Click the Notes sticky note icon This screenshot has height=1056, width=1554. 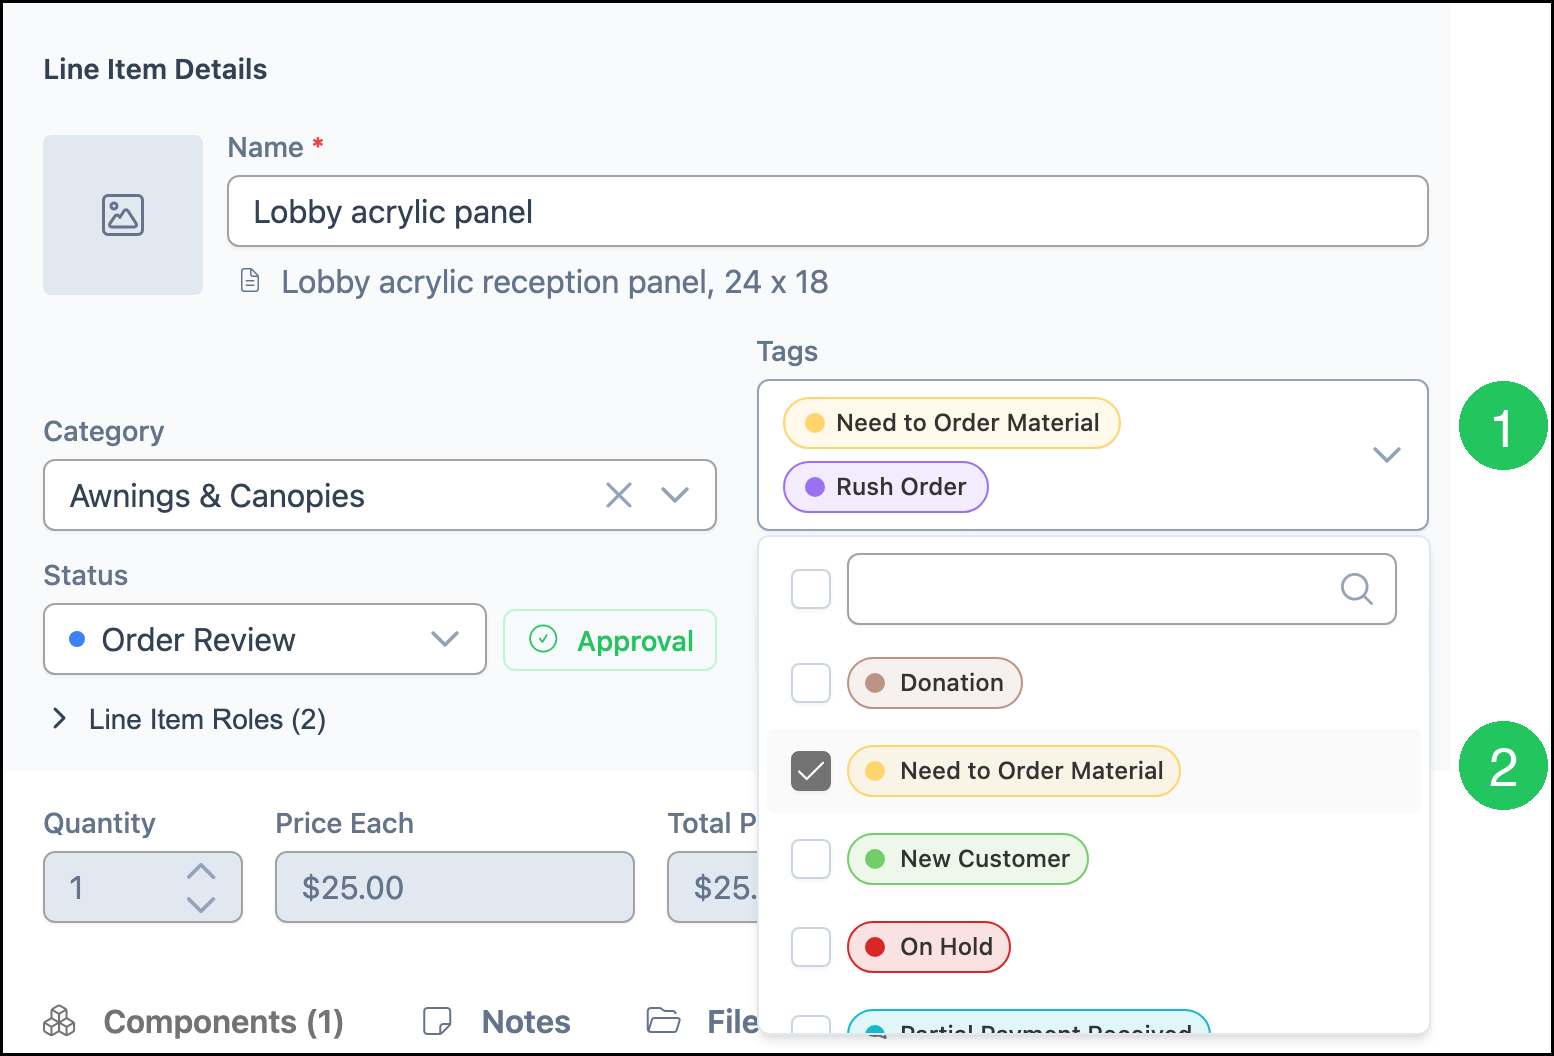click(x=437, y=1021)
